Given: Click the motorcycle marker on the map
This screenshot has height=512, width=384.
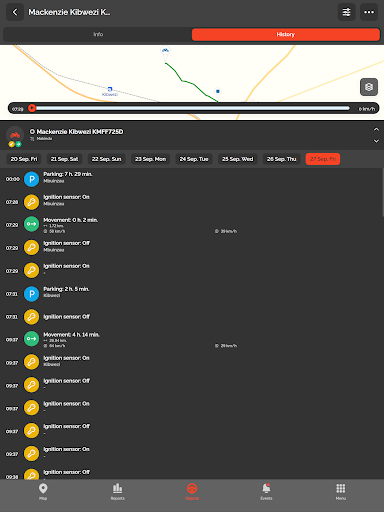Looking at the screenshot, I should point(165,52).
